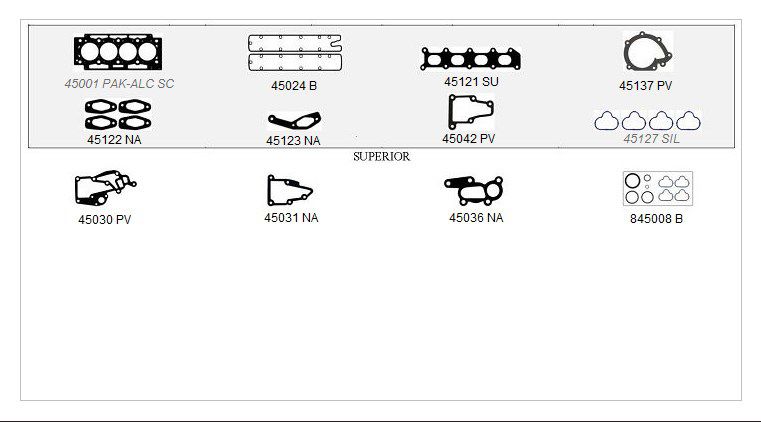The height and width of the screenshot is (422, 761).
Task: Select the 45123 NA gasket drawing
Action: pos(294,121)
